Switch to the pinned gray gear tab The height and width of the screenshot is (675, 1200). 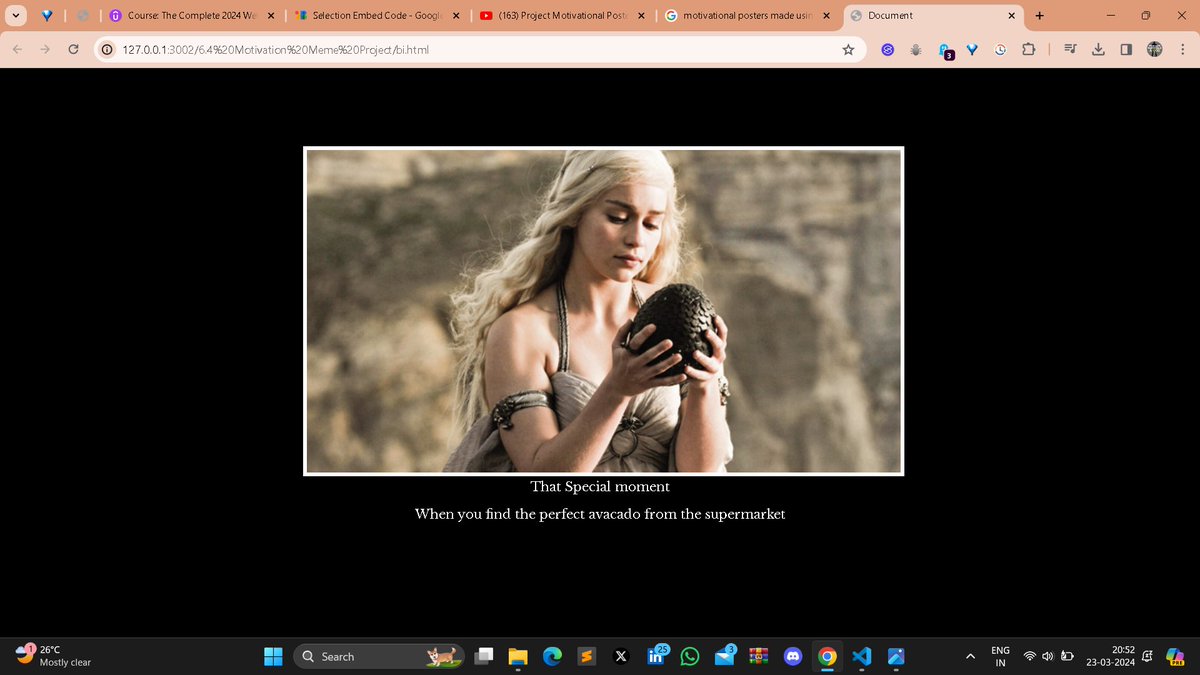click(83, 15)
